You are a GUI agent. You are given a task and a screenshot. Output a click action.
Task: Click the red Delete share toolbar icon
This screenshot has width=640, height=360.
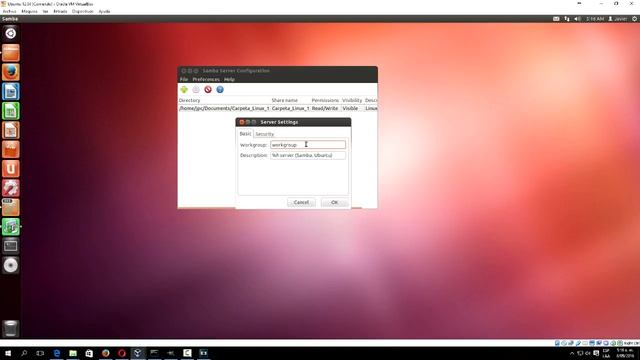208,89
